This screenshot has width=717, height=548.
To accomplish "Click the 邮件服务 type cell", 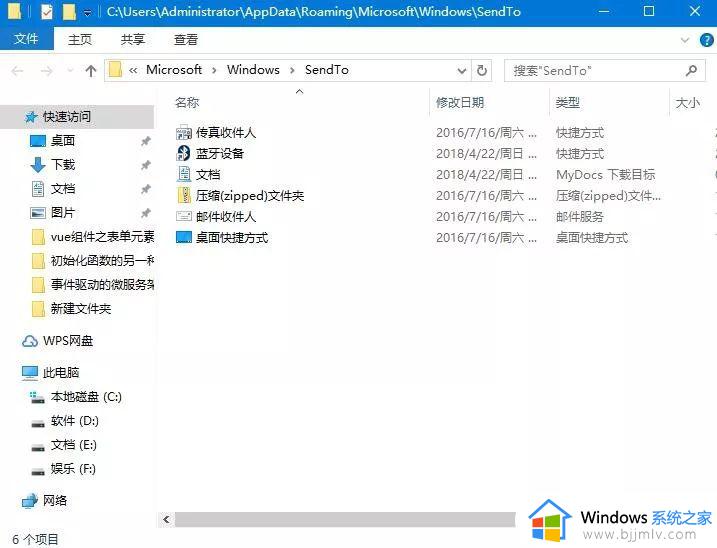I will (580, 216).
